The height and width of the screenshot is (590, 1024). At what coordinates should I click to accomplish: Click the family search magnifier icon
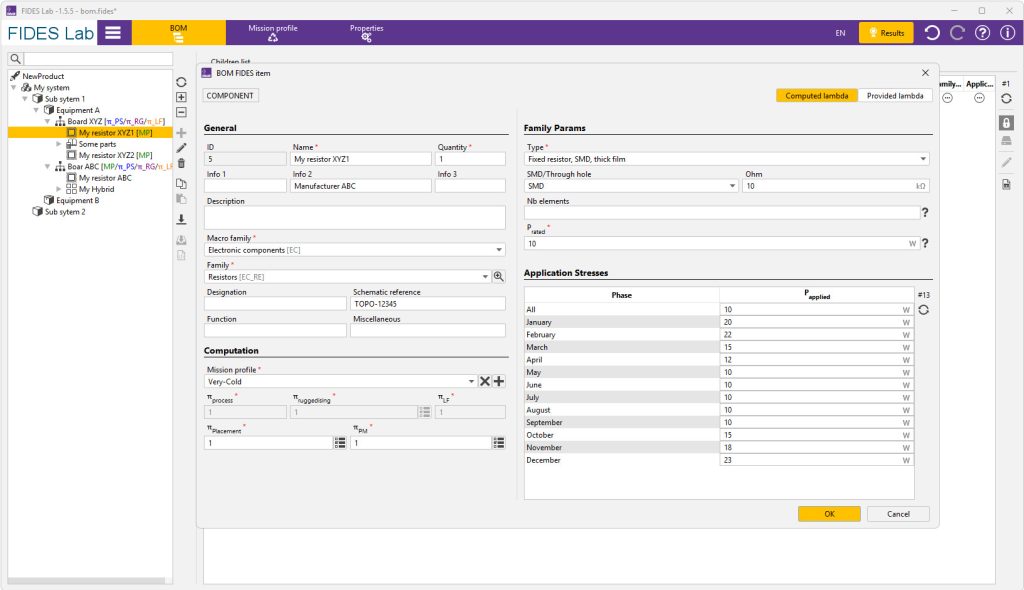tap(499, 276)
